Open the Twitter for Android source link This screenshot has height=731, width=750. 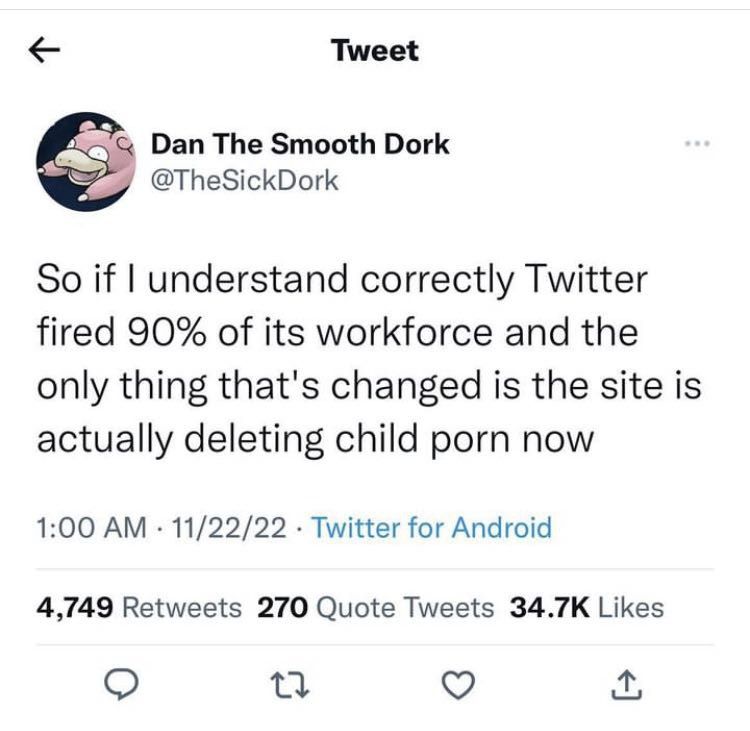coord(432,527)
